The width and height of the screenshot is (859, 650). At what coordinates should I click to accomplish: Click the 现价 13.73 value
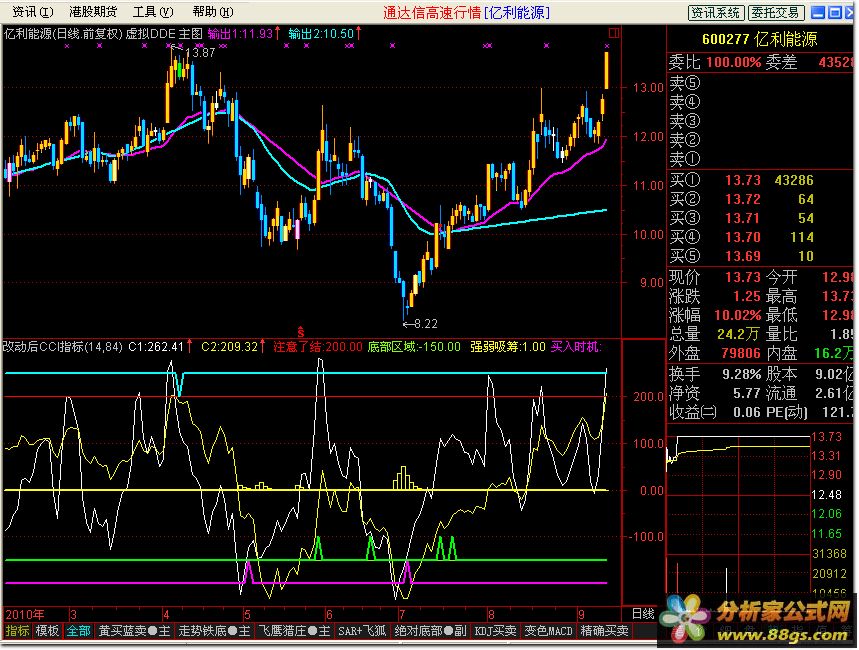[743, 277]
